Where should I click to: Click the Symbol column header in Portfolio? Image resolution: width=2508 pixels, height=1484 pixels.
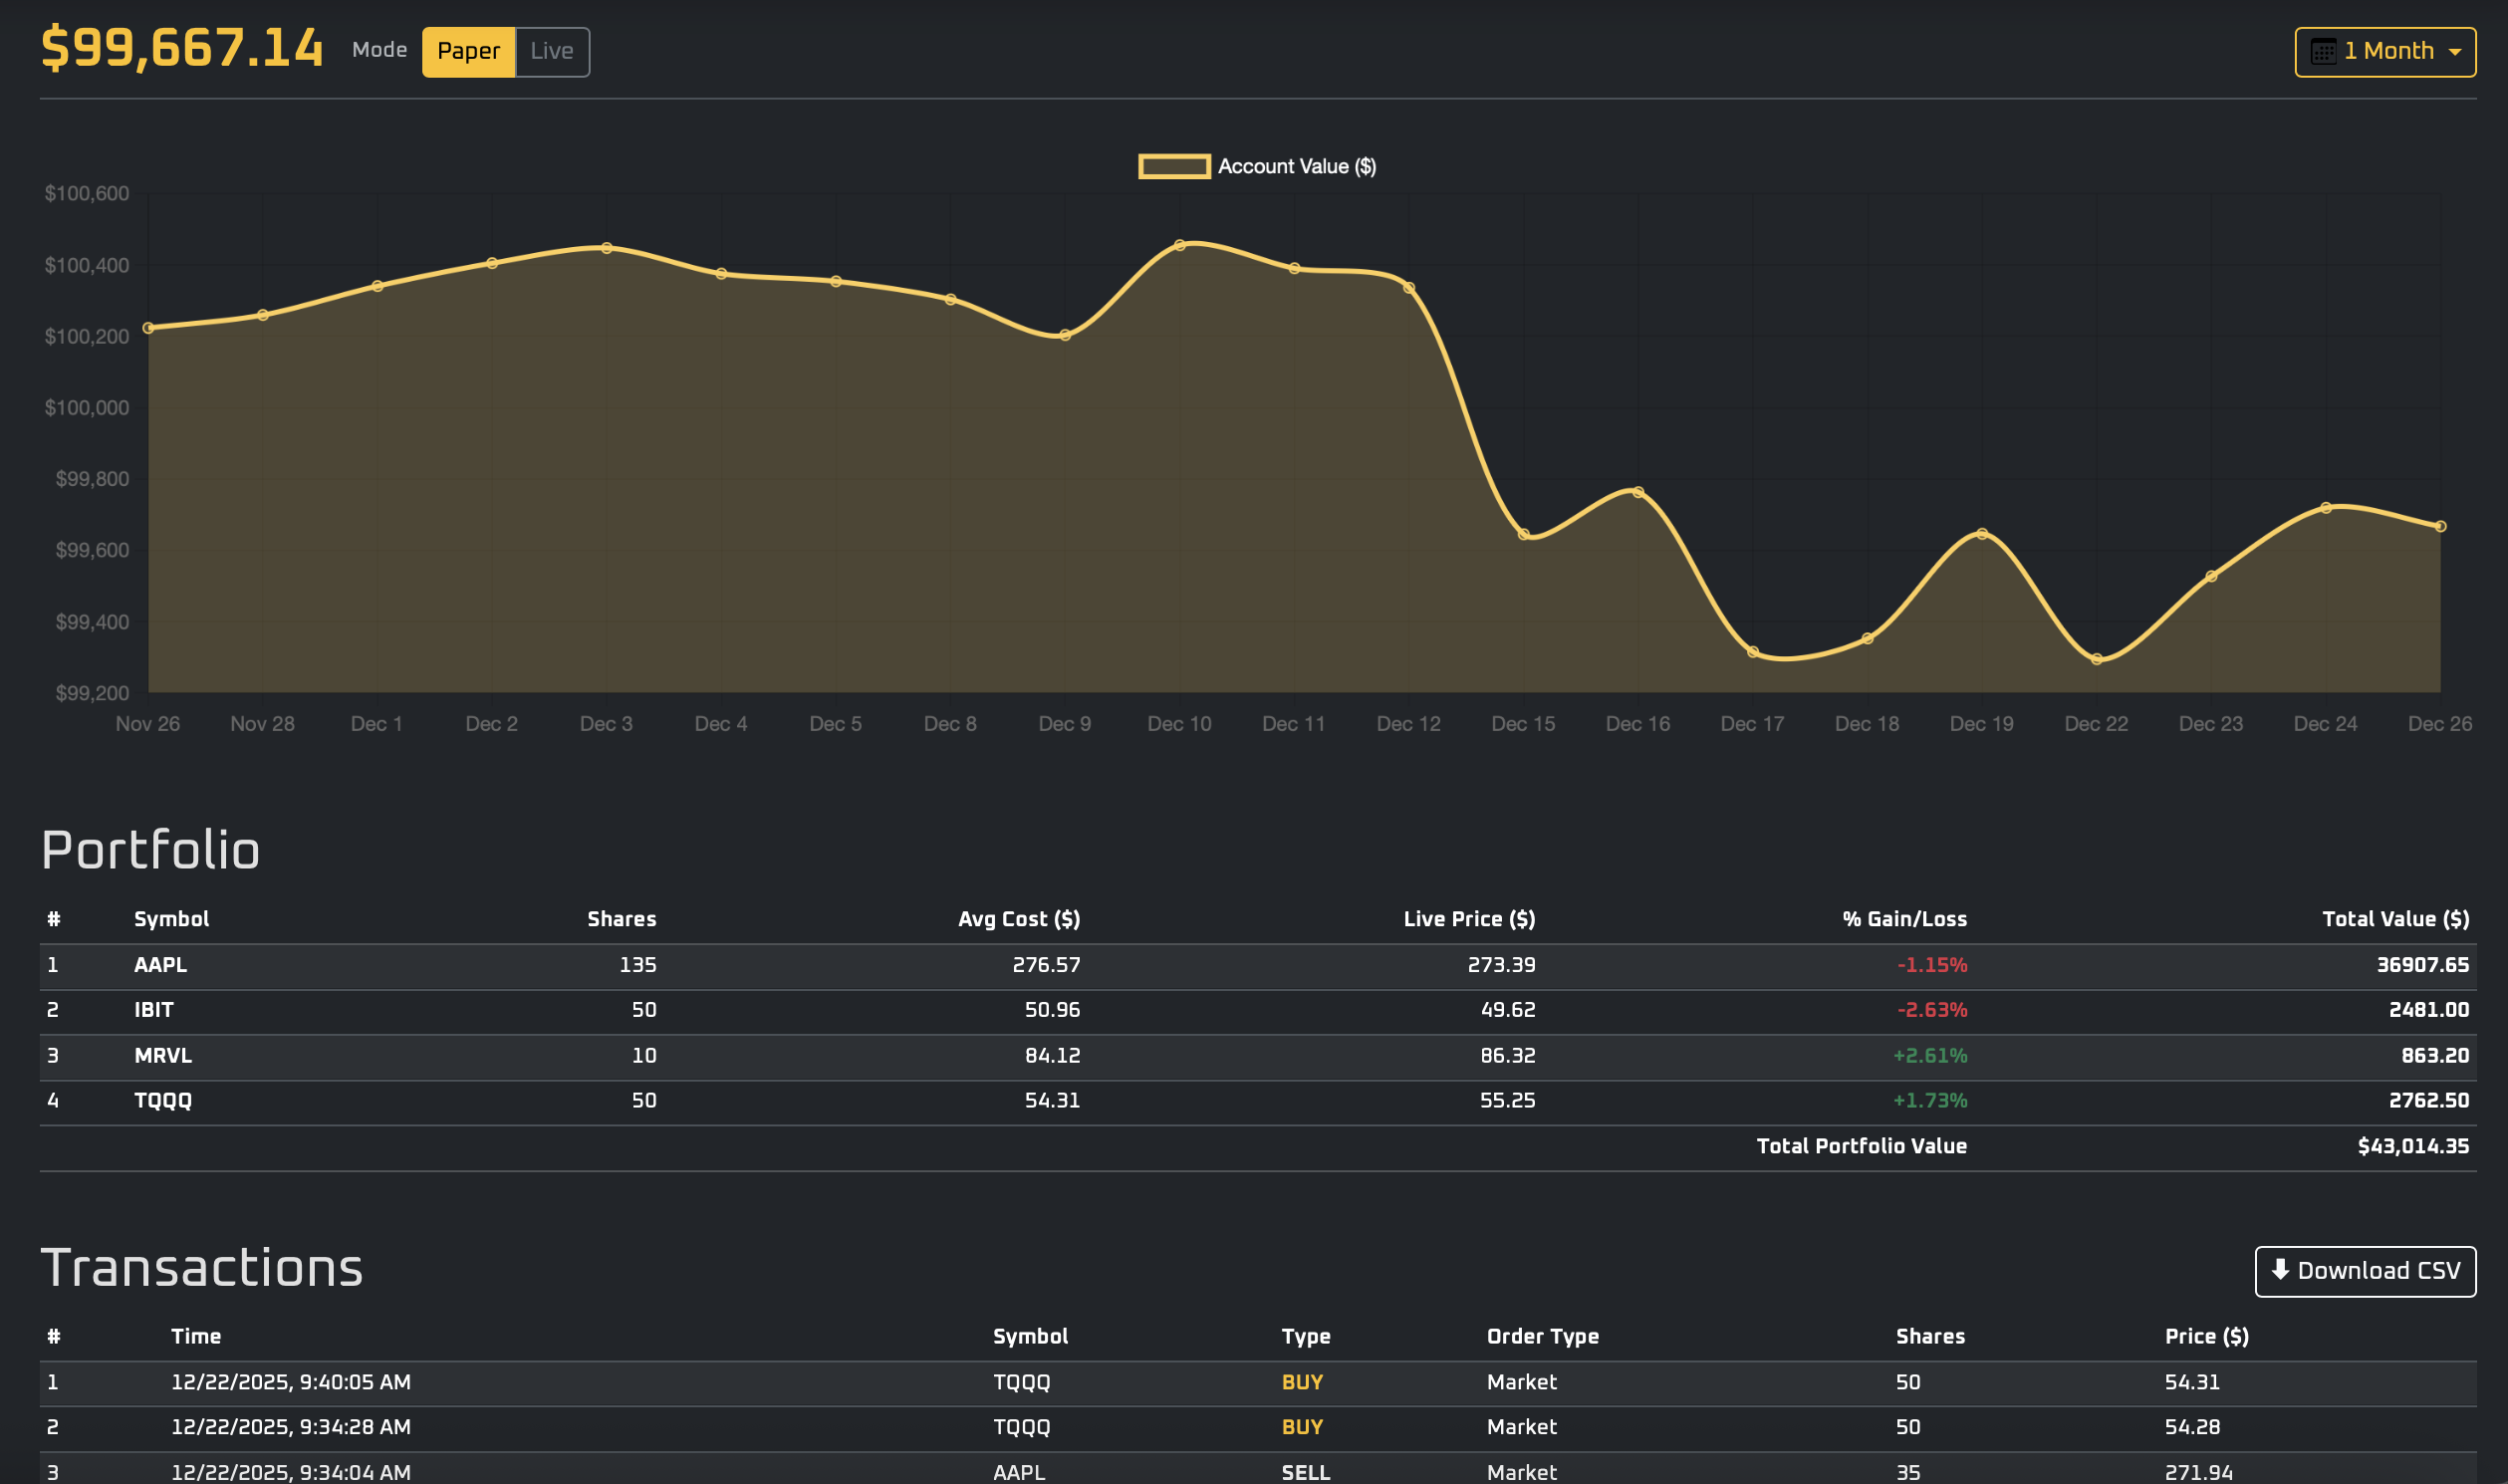click(172, 919)
